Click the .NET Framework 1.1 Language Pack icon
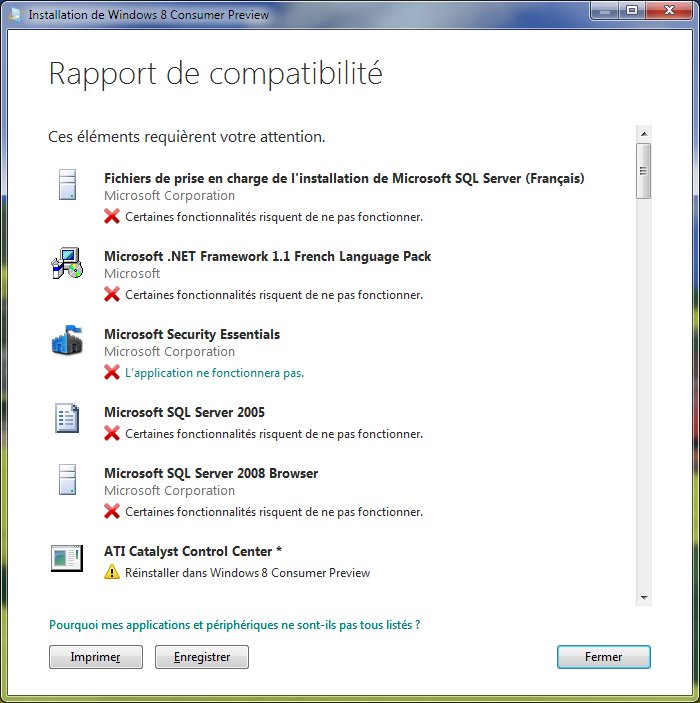This screenshot has width=700, height=703. click(67, 263)
